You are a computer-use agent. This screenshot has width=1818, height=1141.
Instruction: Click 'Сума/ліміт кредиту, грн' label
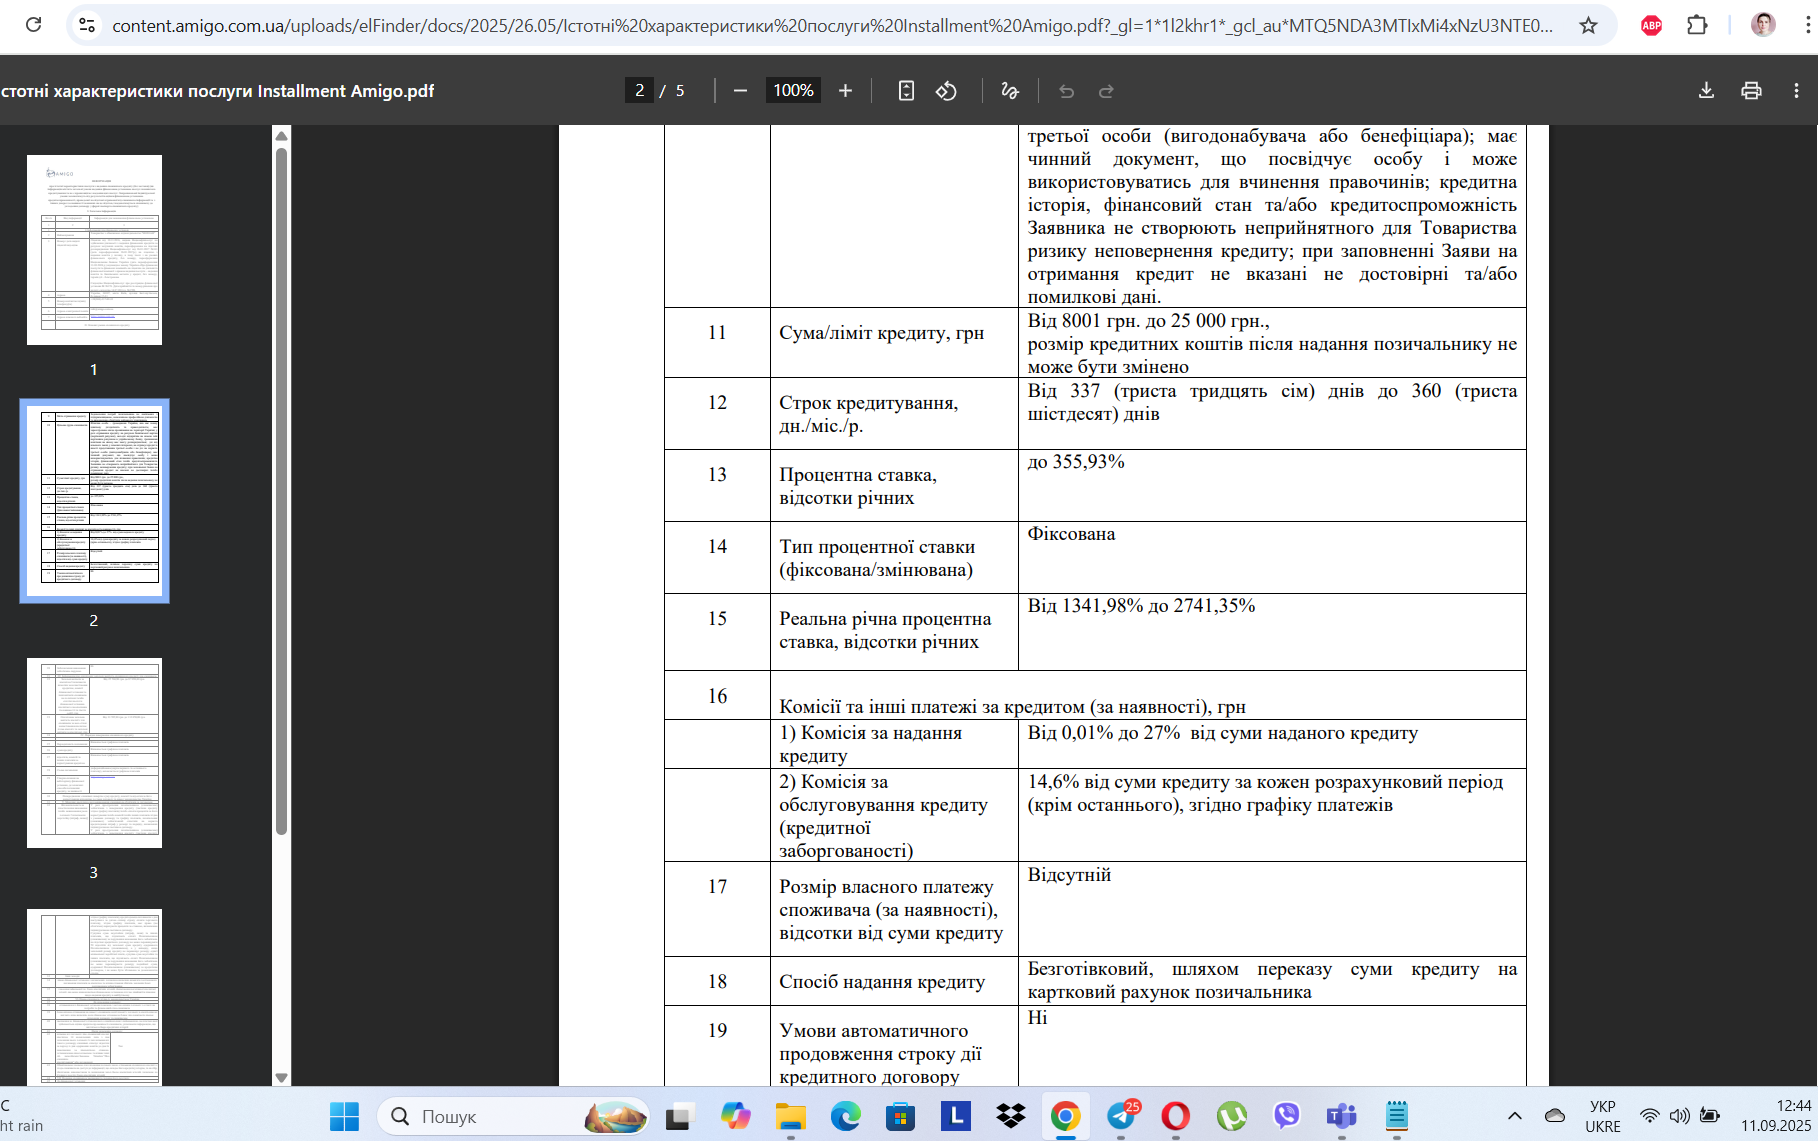(x=881, y=333)
